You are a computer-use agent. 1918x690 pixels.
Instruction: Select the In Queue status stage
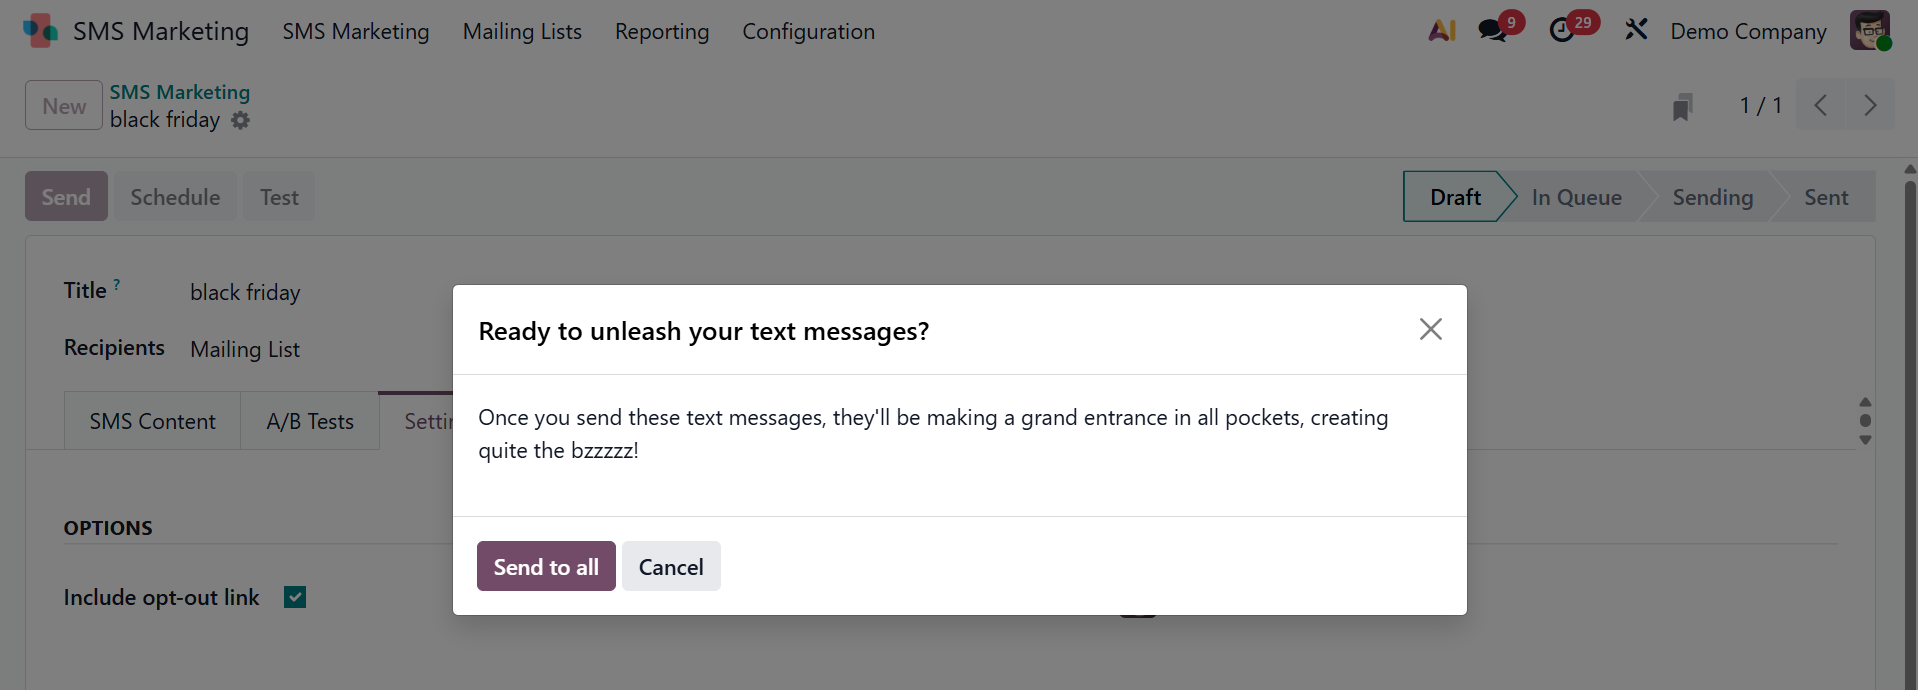1576,197
